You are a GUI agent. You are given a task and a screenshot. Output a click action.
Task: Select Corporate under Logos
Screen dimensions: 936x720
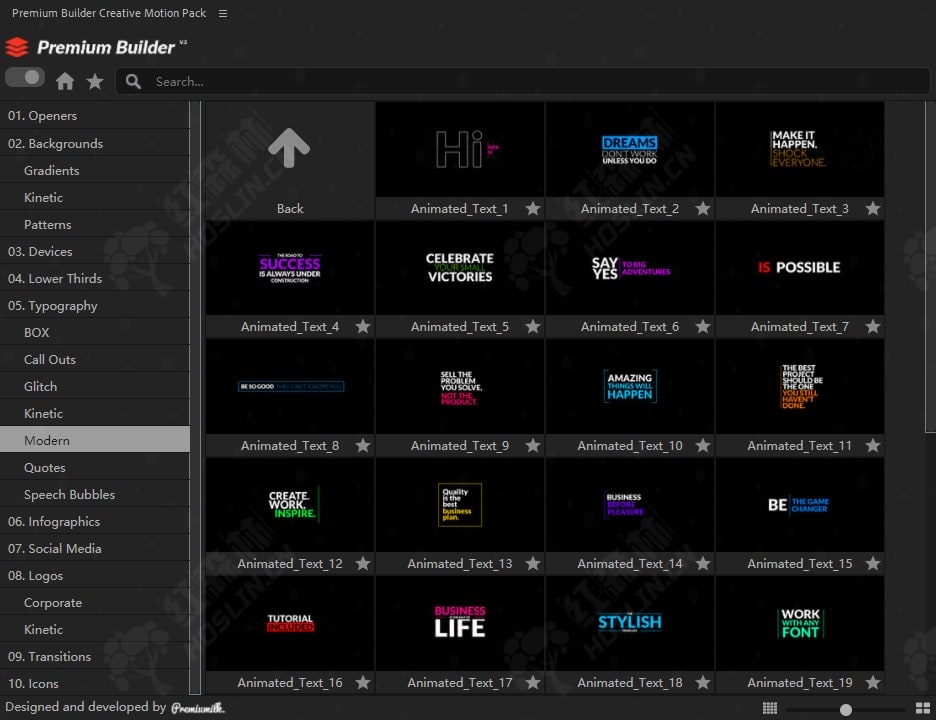click(x=95, y=602)
